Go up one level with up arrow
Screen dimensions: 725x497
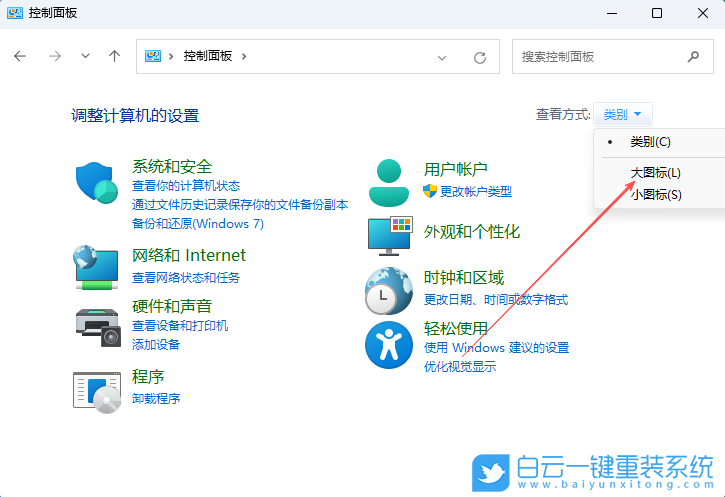coord(114,56)
